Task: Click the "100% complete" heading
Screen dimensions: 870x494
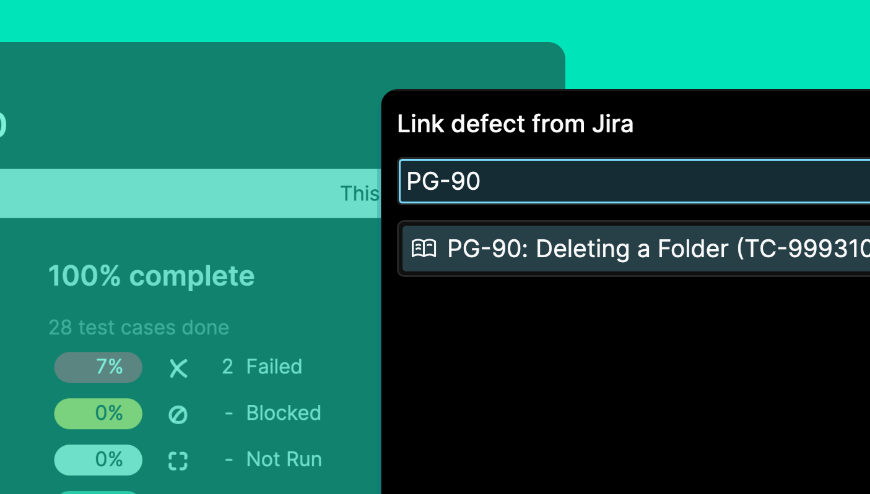Action: point(151,276)
